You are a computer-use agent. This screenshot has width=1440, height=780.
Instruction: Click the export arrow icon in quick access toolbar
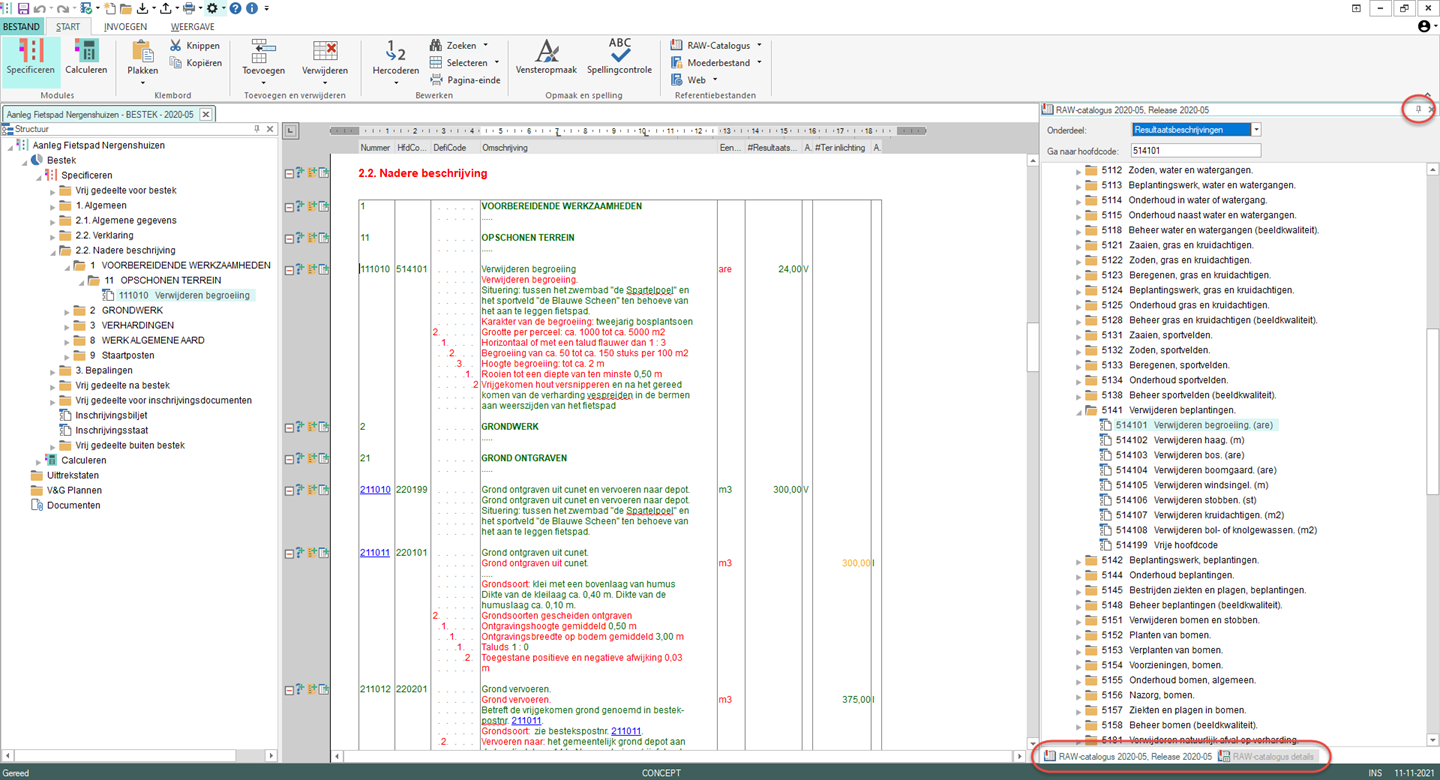(x=165, y=8)
